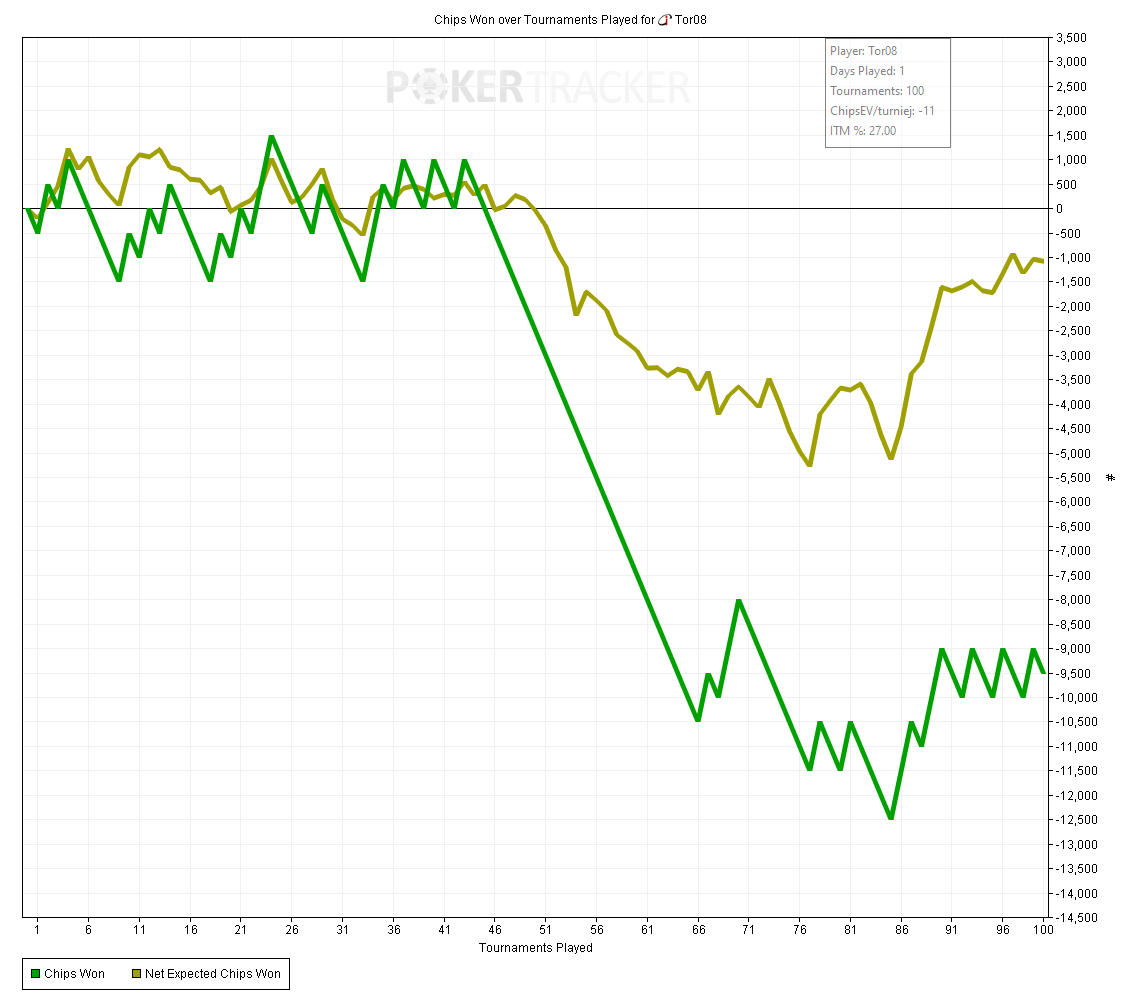Click the 3,500 label atop the y-axis
The width and height of the screenshot is (1134, 997).
pyautogui.click(x=1068, y=38)
